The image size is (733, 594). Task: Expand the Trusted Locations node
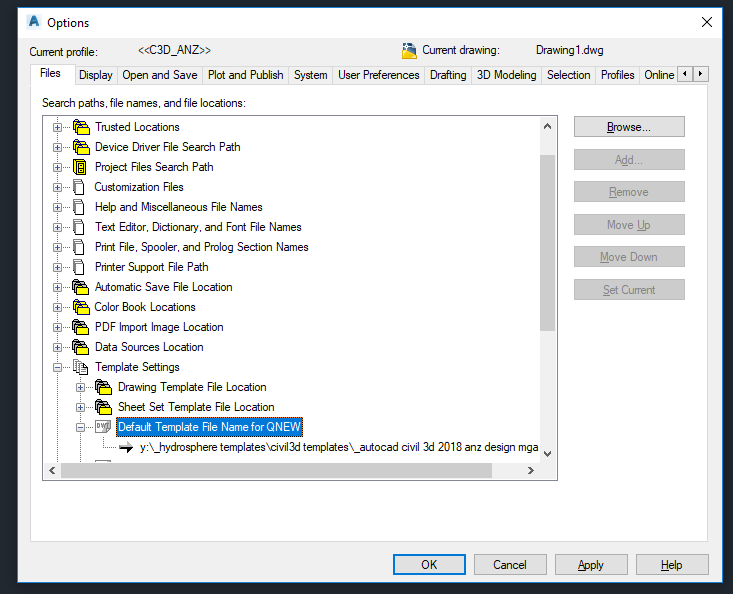[x=57, y=127]
